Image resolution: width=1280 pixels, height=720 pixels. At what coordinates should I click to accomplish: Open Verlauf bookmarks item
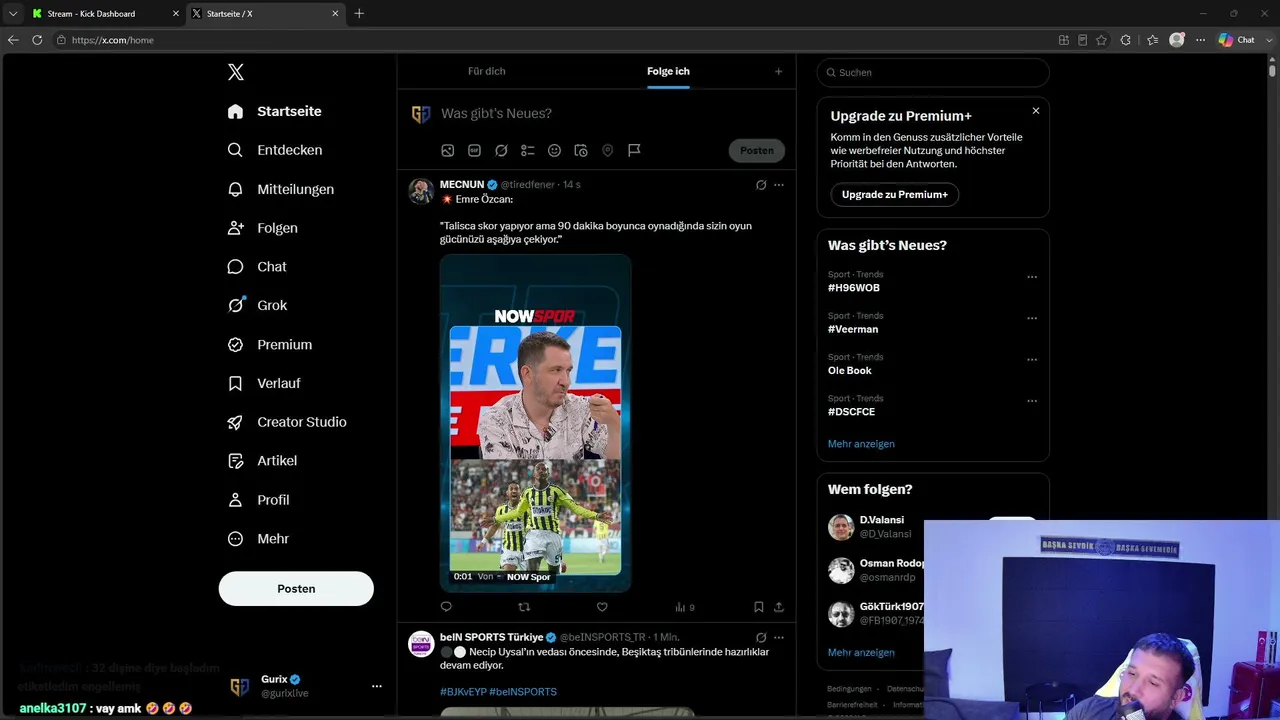click(x=264, y=383)
